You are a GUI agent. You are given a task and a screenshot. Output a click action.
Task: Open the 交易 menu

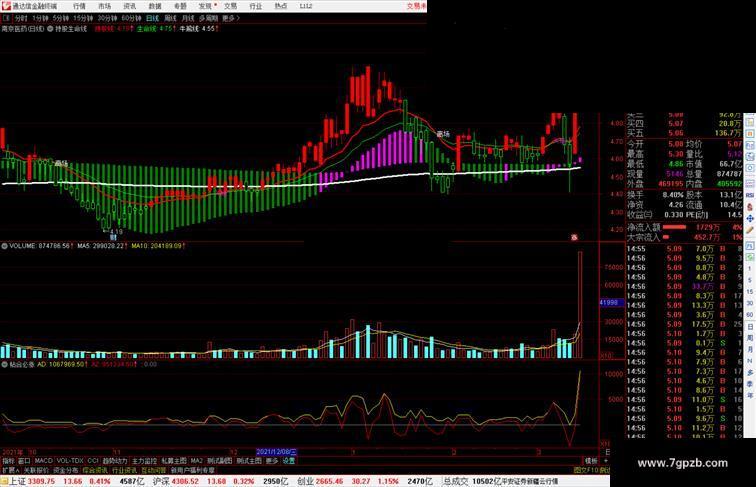pyautogui.click(x=230, y=6)
